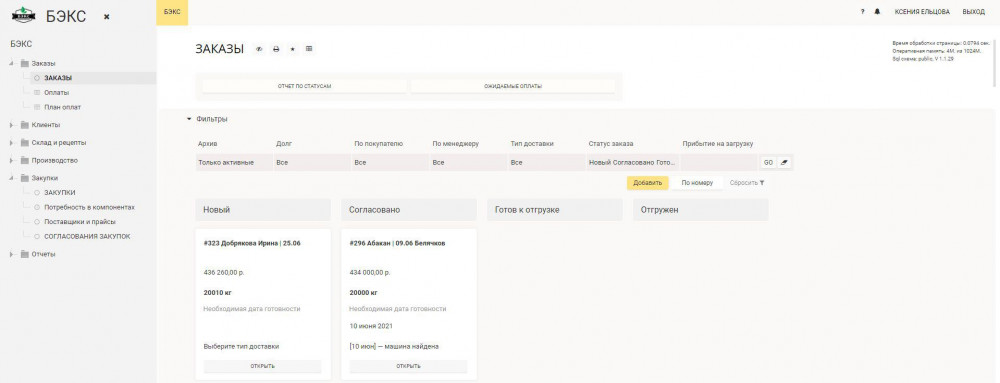Expand the Склад и рецепты tree node
Image resolution: width=1000 pixels, height=383 pixels.
[12, 143]
